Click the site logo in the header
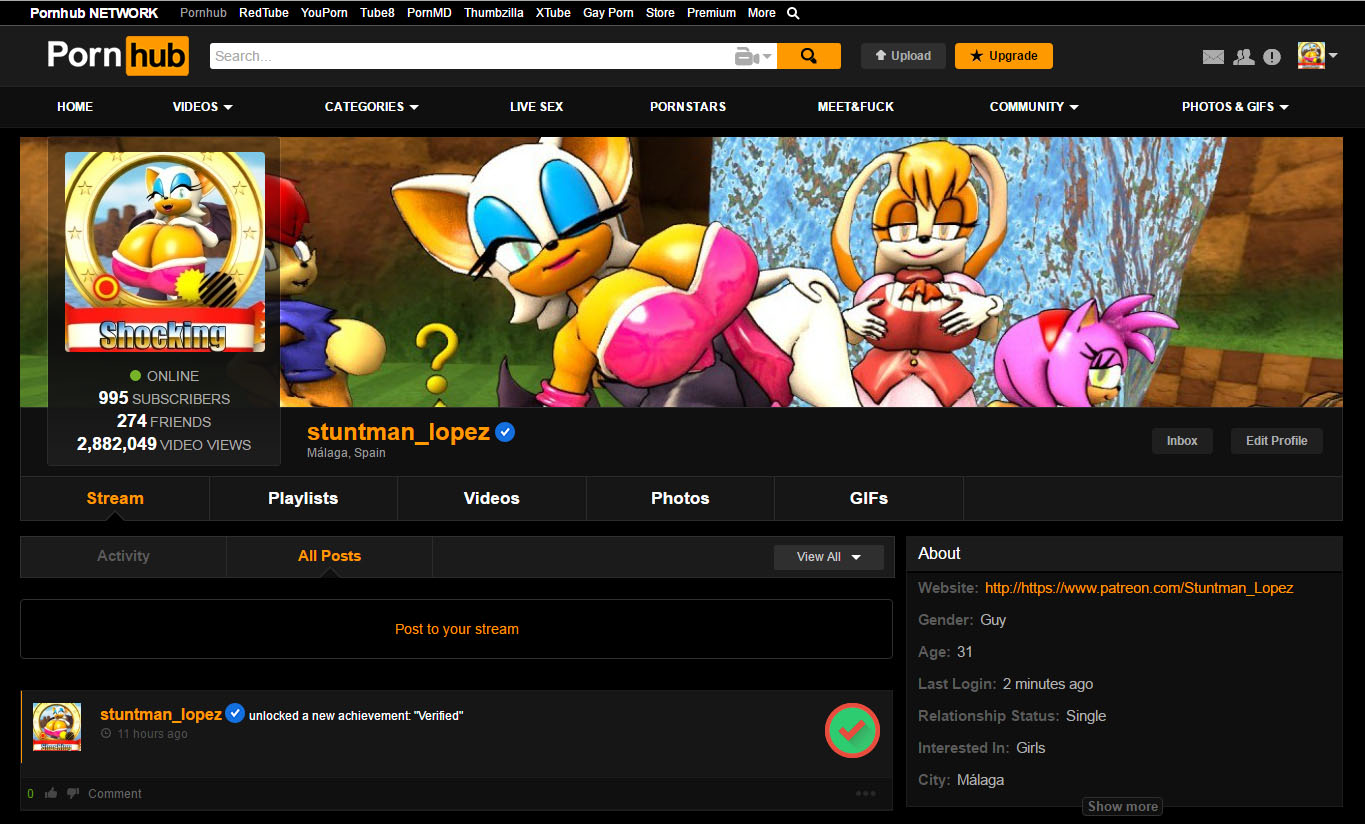Screen dimensions: 1365x824 tap(118, 56)
